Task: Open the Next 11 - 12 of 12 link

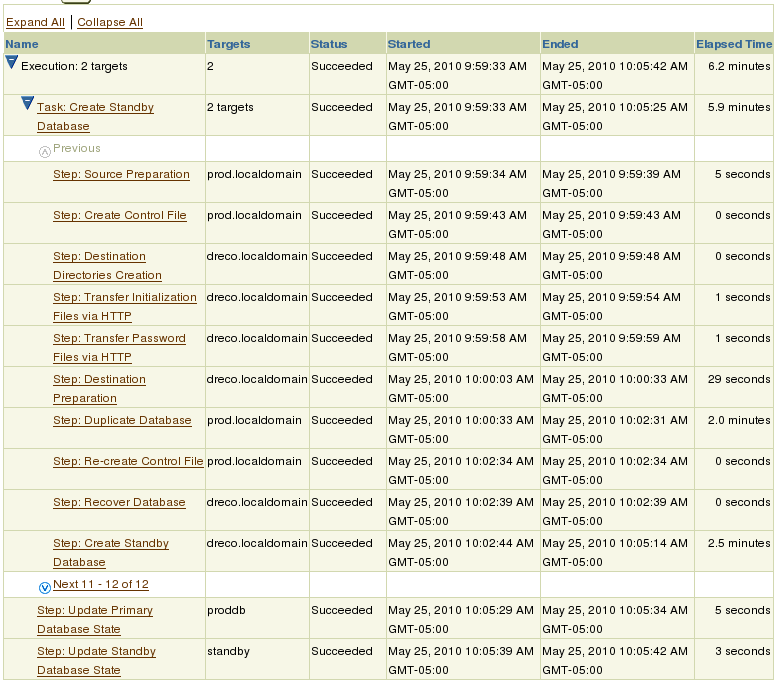Action: tap(101, 584)
